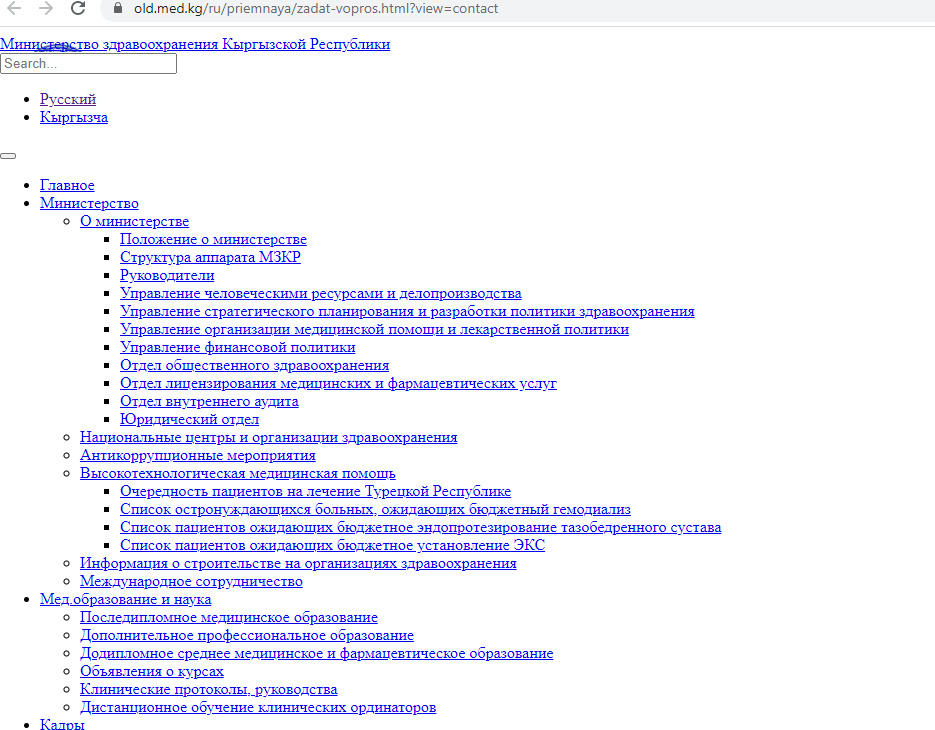Open Управление финансовой политики link
935x730 pixels.
click(237, 348)
